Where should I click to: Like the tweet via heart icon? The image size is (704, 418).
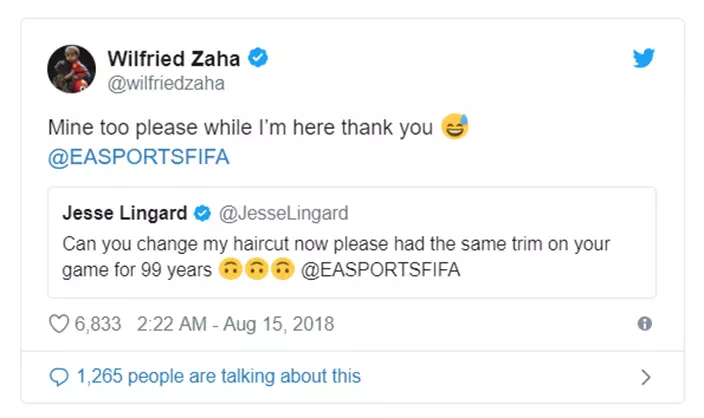click(x=59, y=324)
